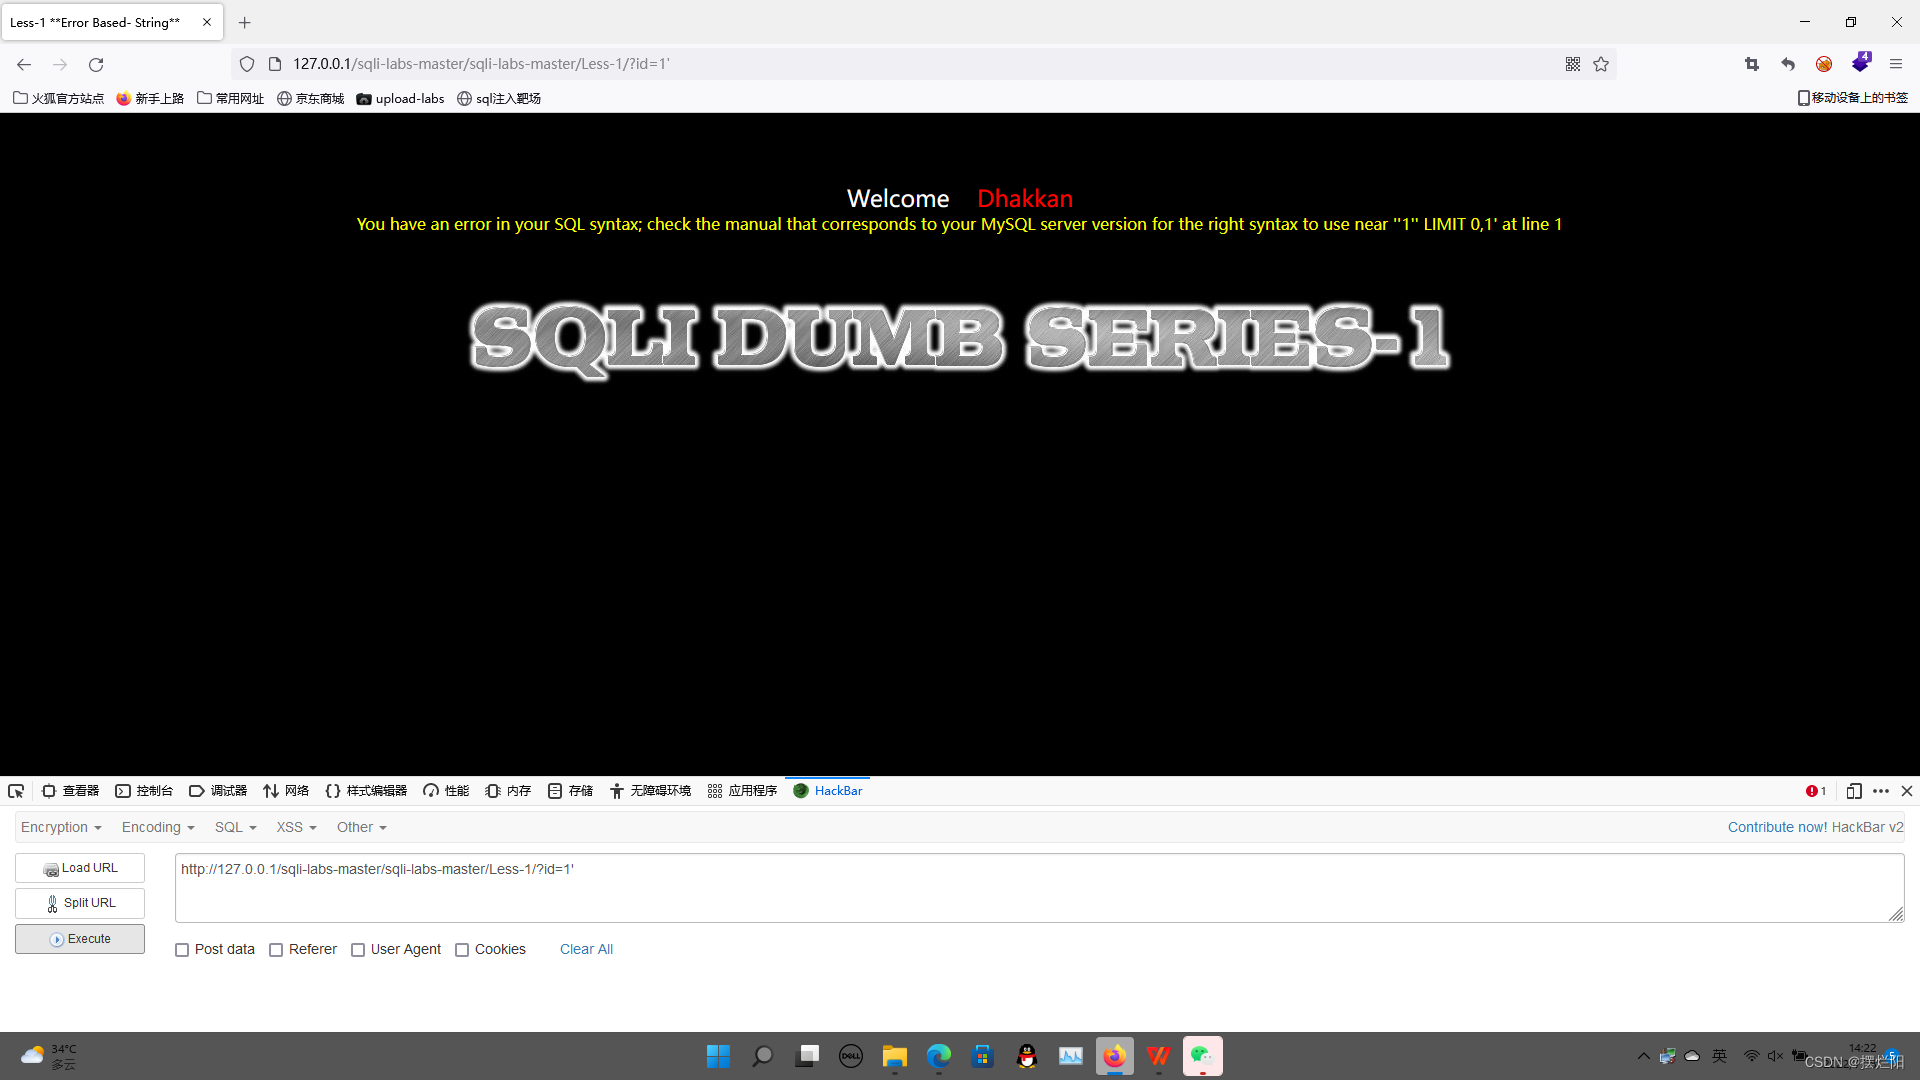Open the 京东商城 bookmark
The image size is (1920, 1080).
click(x=310, y=98)
